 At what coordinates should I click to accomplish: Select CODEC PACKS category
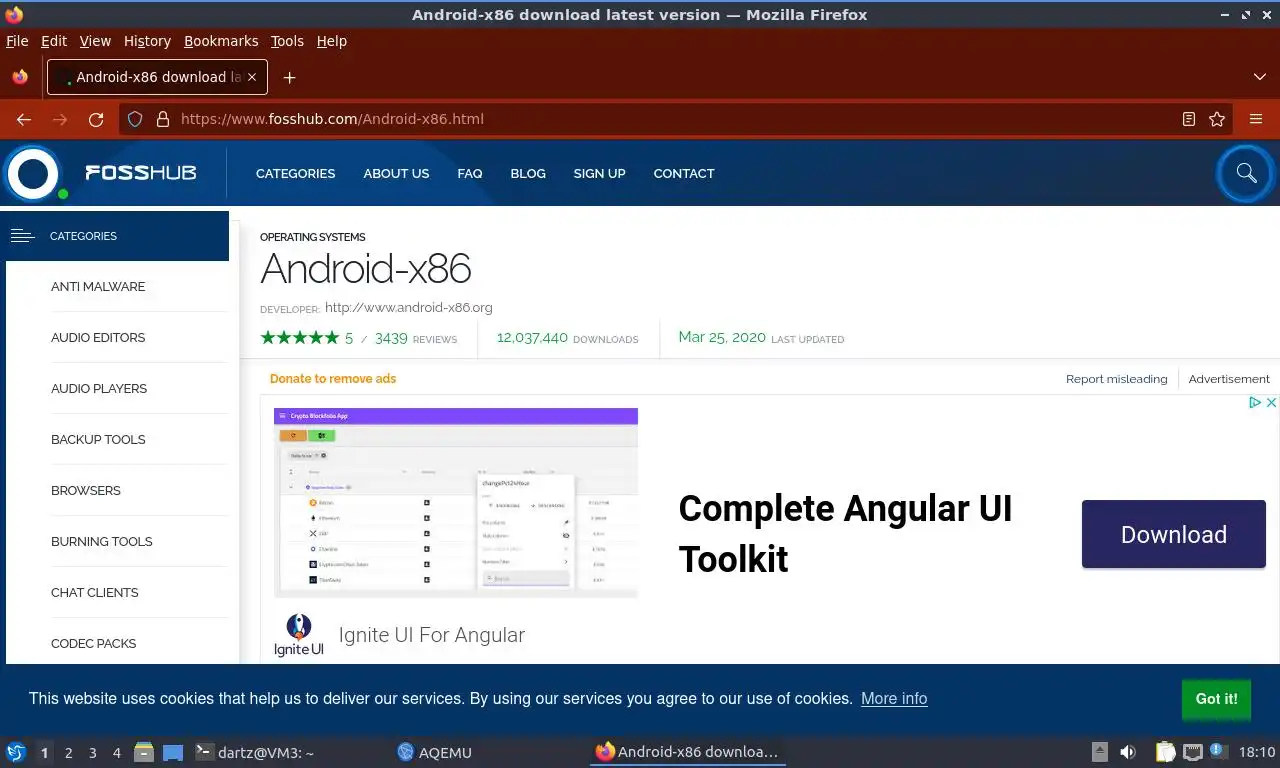[x=94, y=643]
